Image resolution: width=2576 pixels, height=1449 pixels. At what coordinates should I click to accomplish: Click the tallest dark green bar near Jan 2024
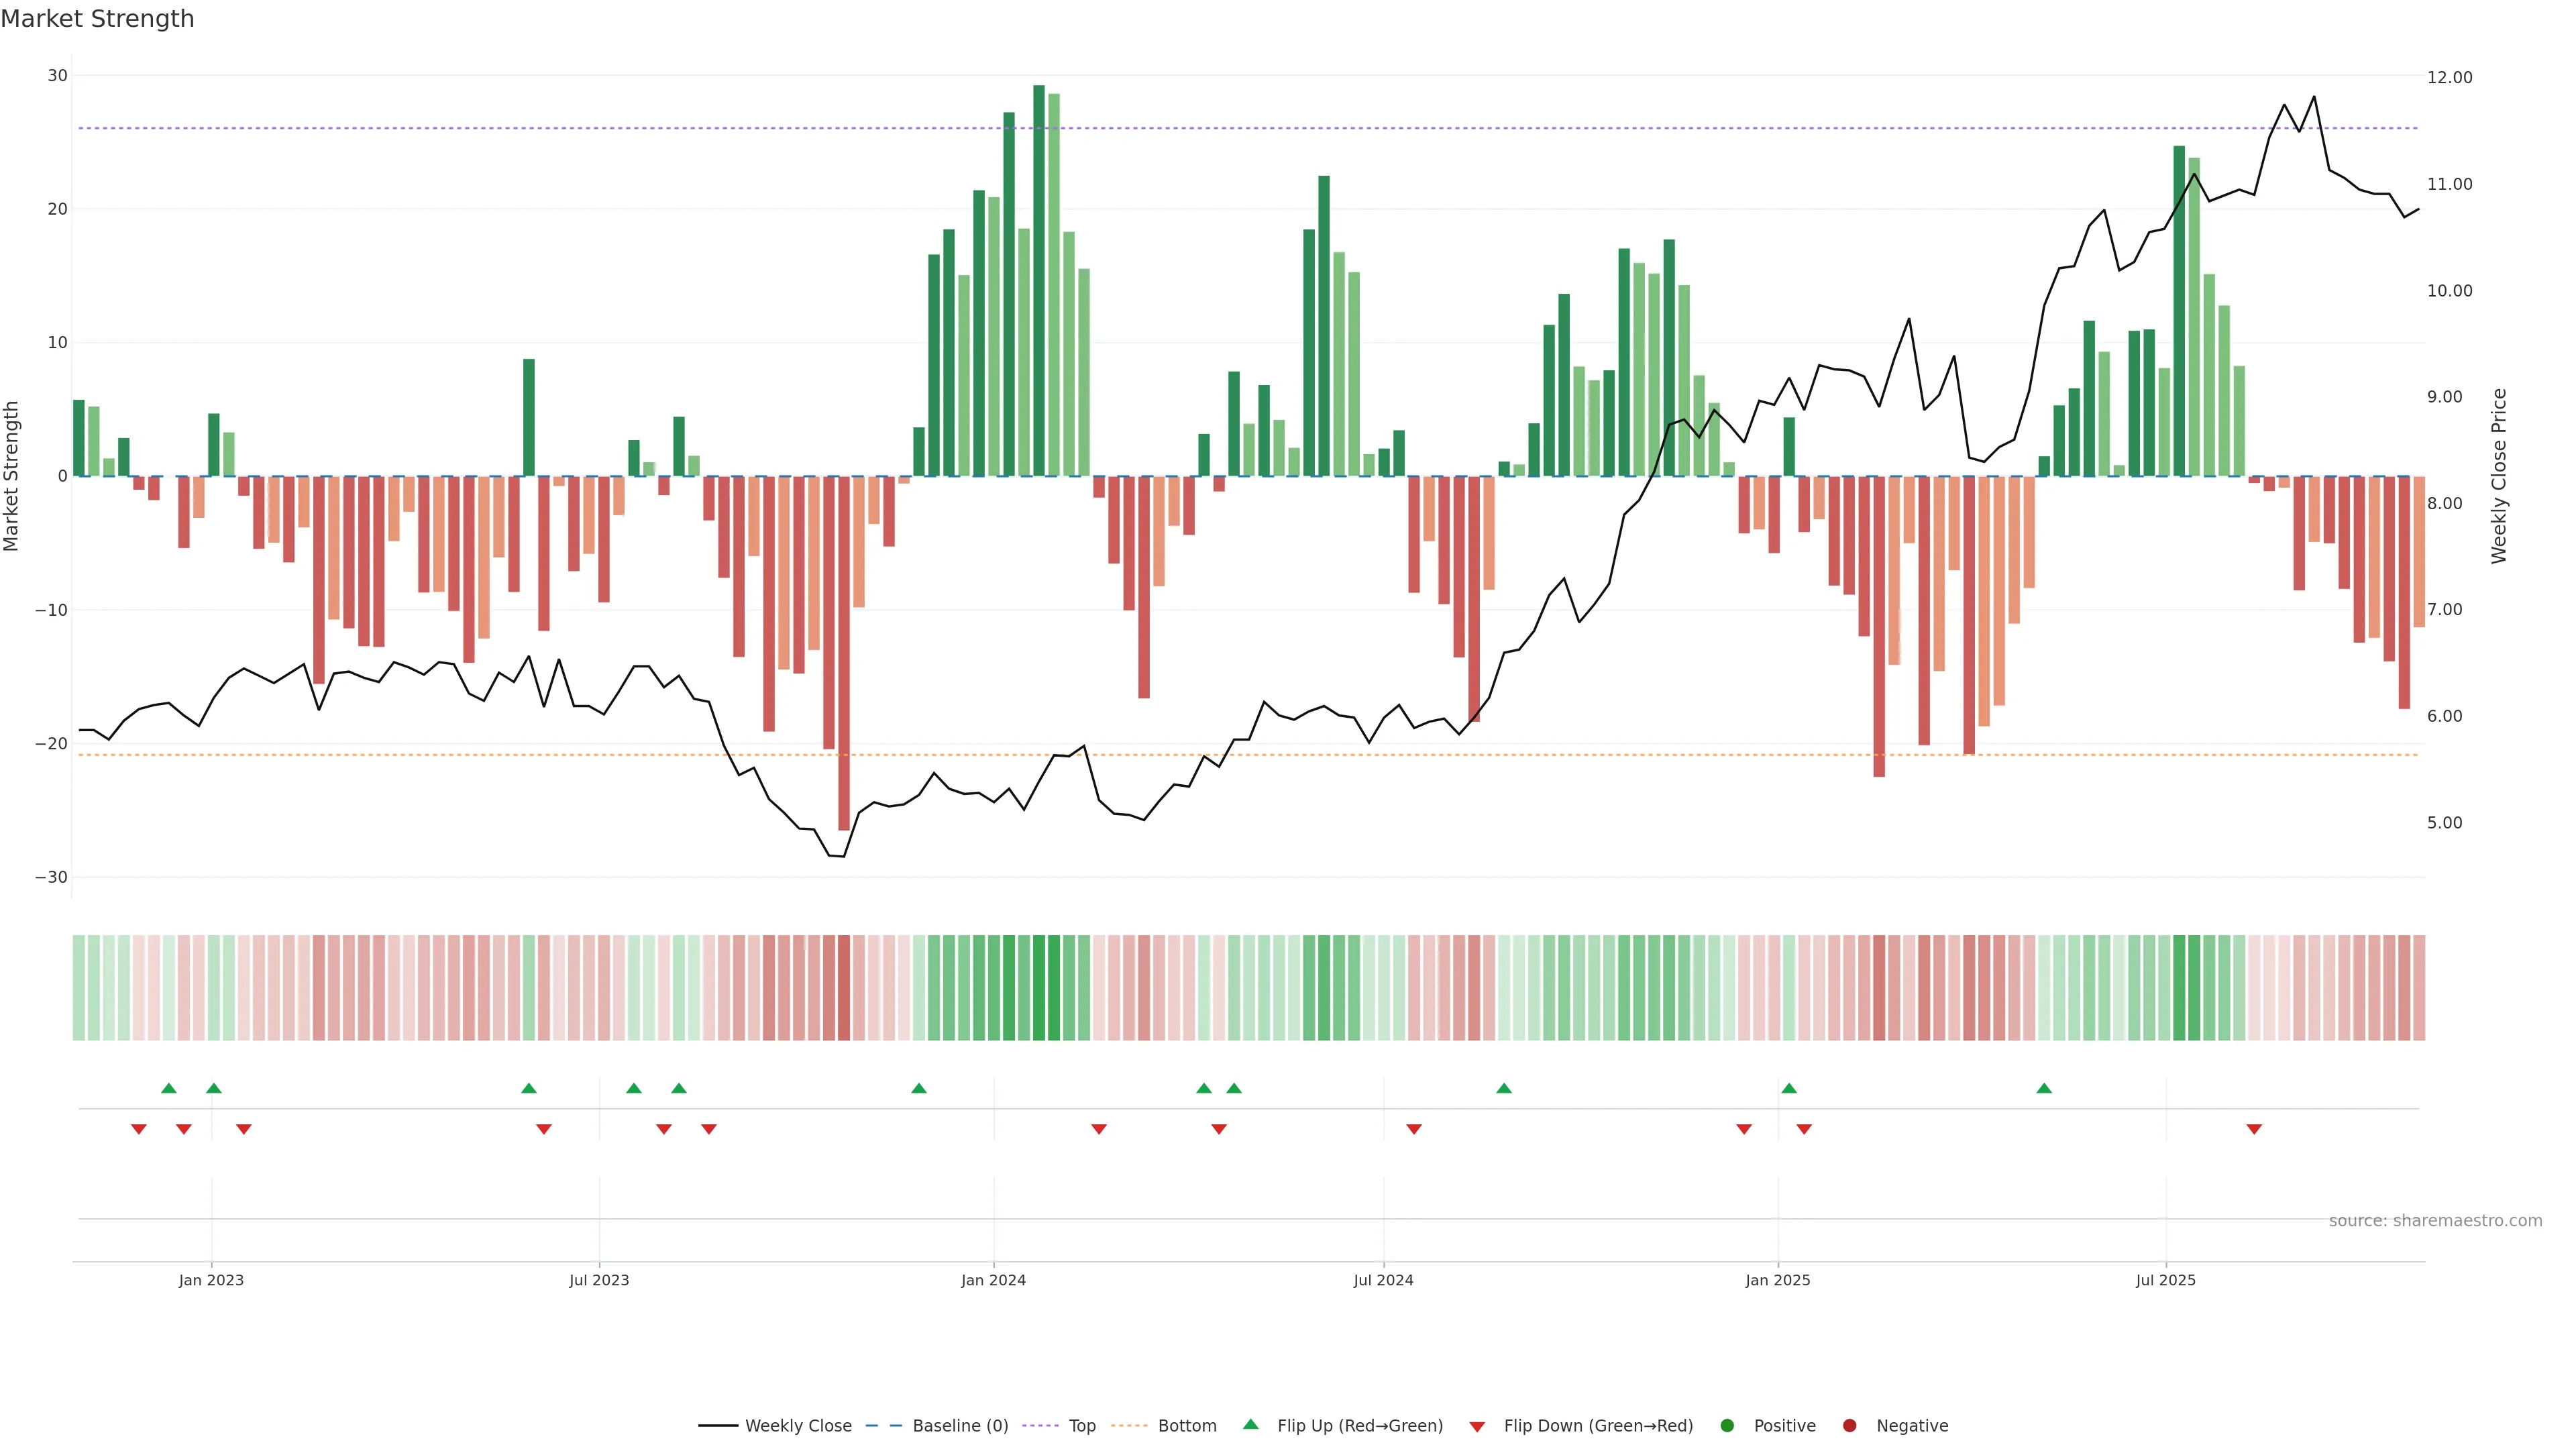click(x=1039, y=280)
